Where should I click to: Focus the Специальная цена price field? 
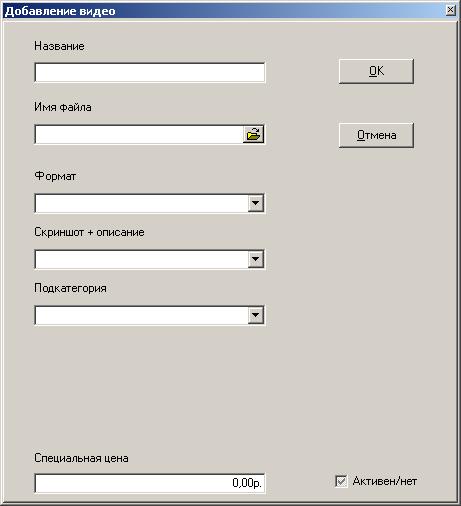point(150,483)
